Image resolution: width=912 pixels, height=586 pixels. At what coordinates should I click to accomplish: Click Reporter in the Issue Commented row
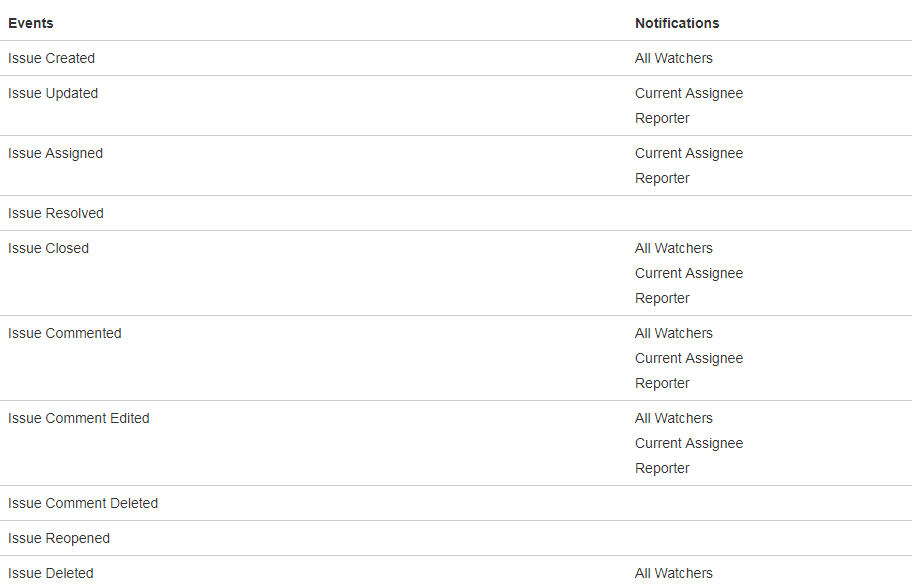tap(662, 383)
